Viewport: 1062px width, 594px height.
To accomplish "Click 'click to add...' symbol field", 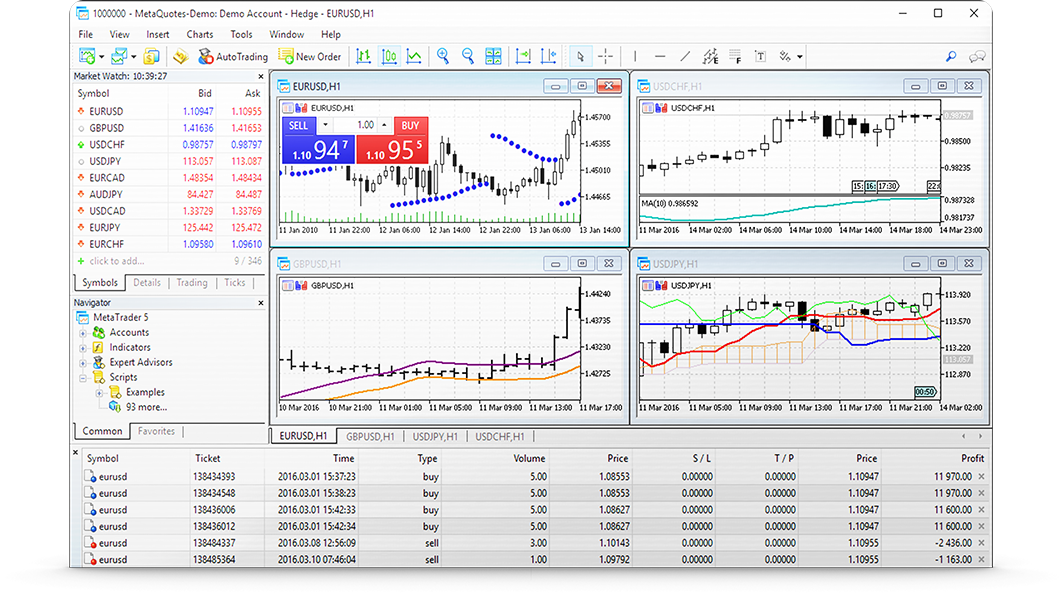I will [116, 261].
